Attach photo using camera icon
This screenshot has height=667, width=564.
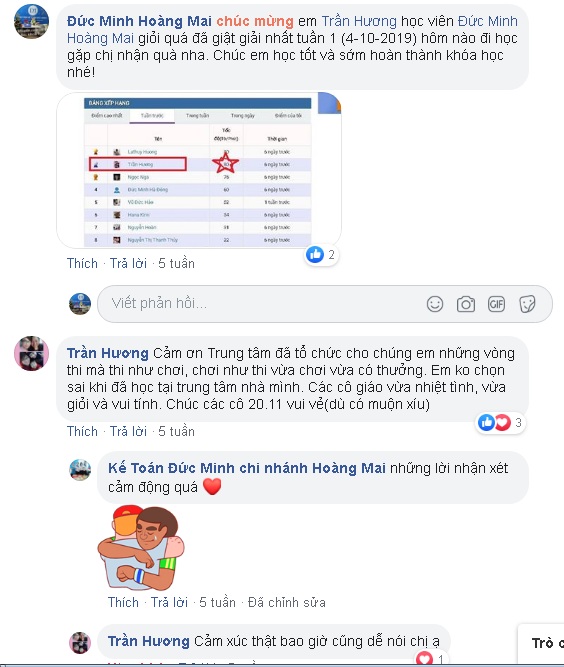click(466, 304)
